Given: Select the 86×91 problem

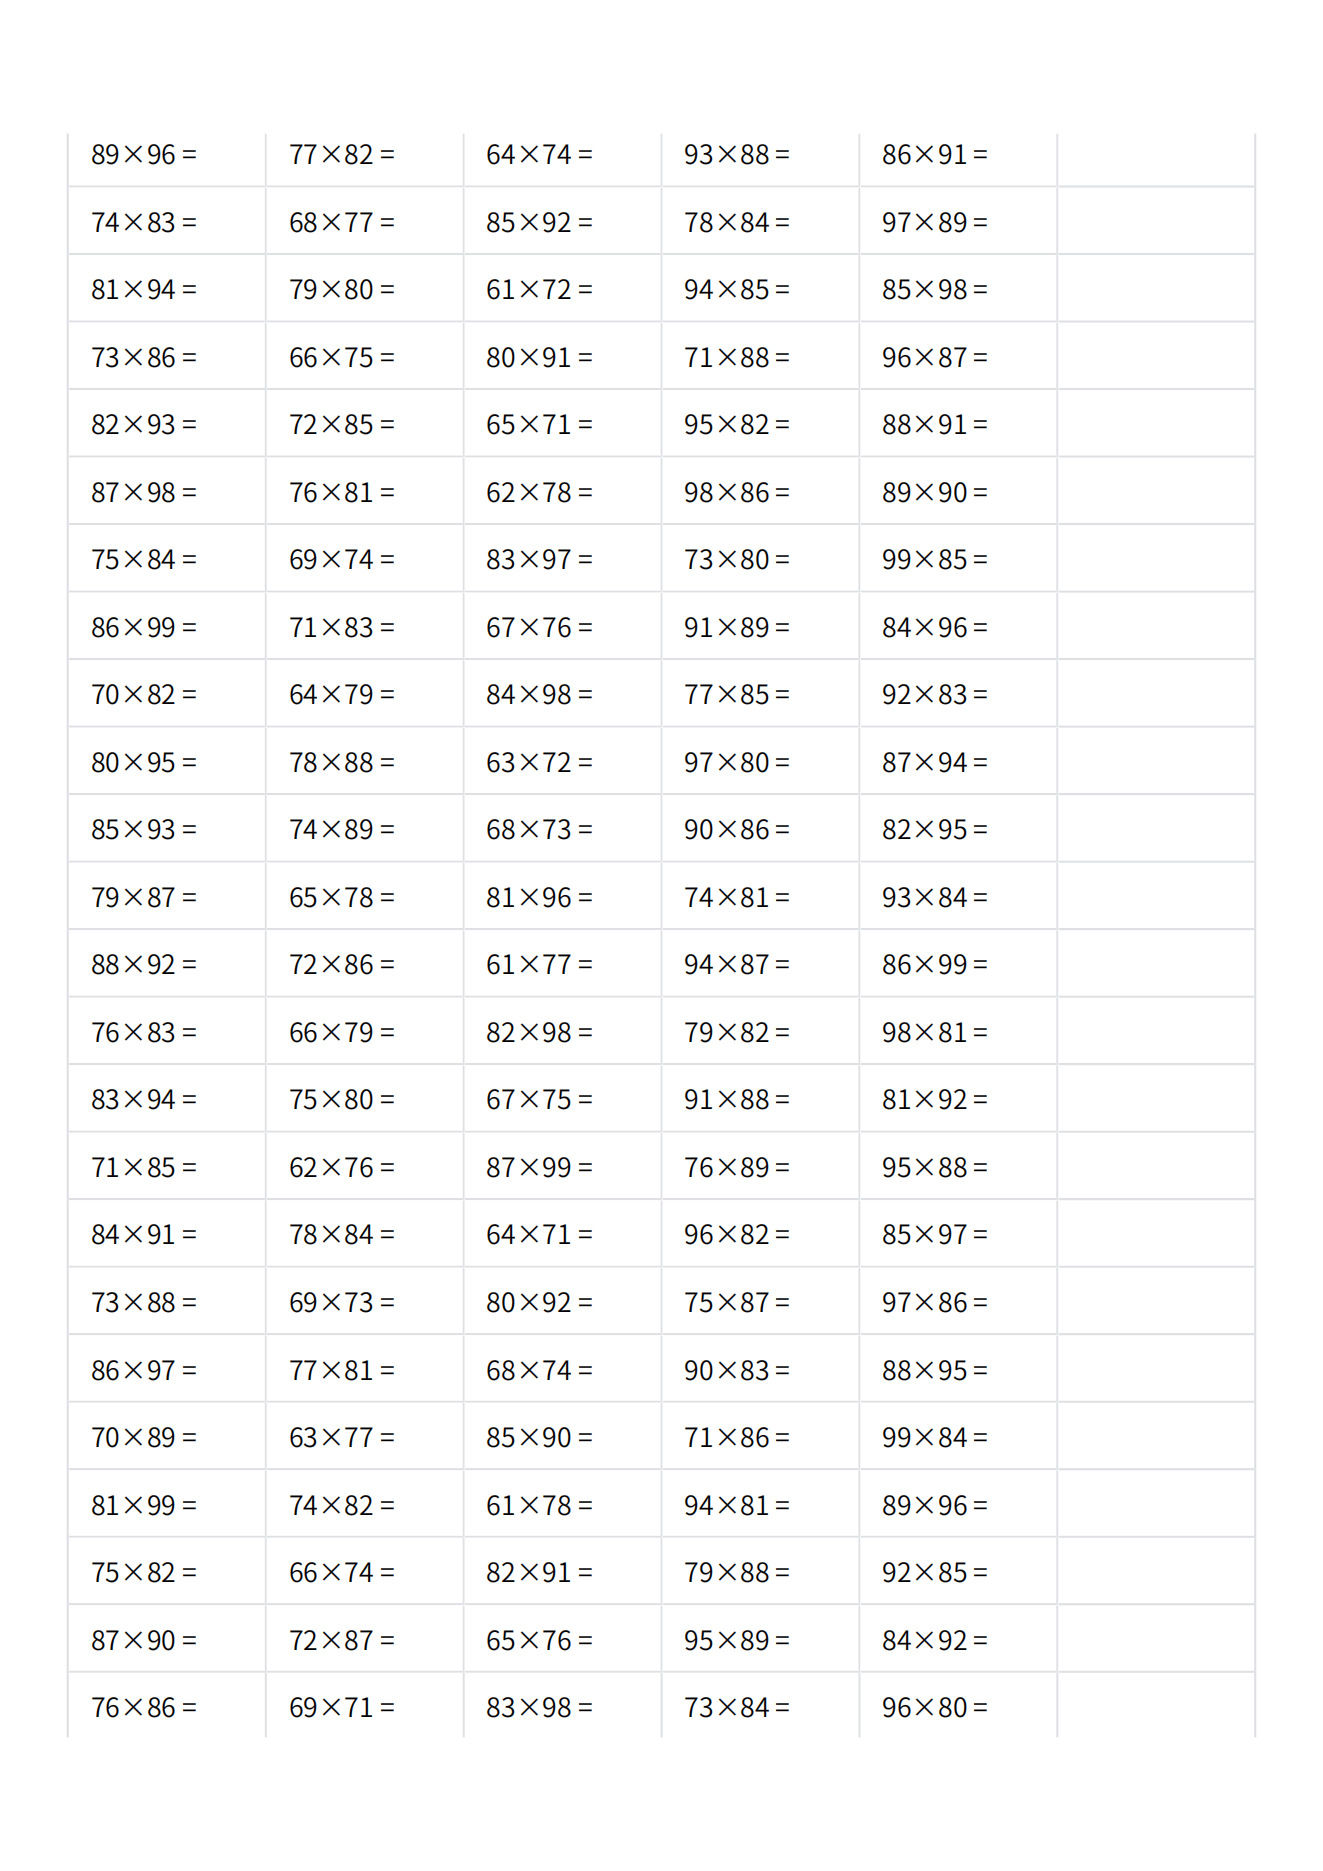Looking at the screenshot, I should tap(934, 155).
